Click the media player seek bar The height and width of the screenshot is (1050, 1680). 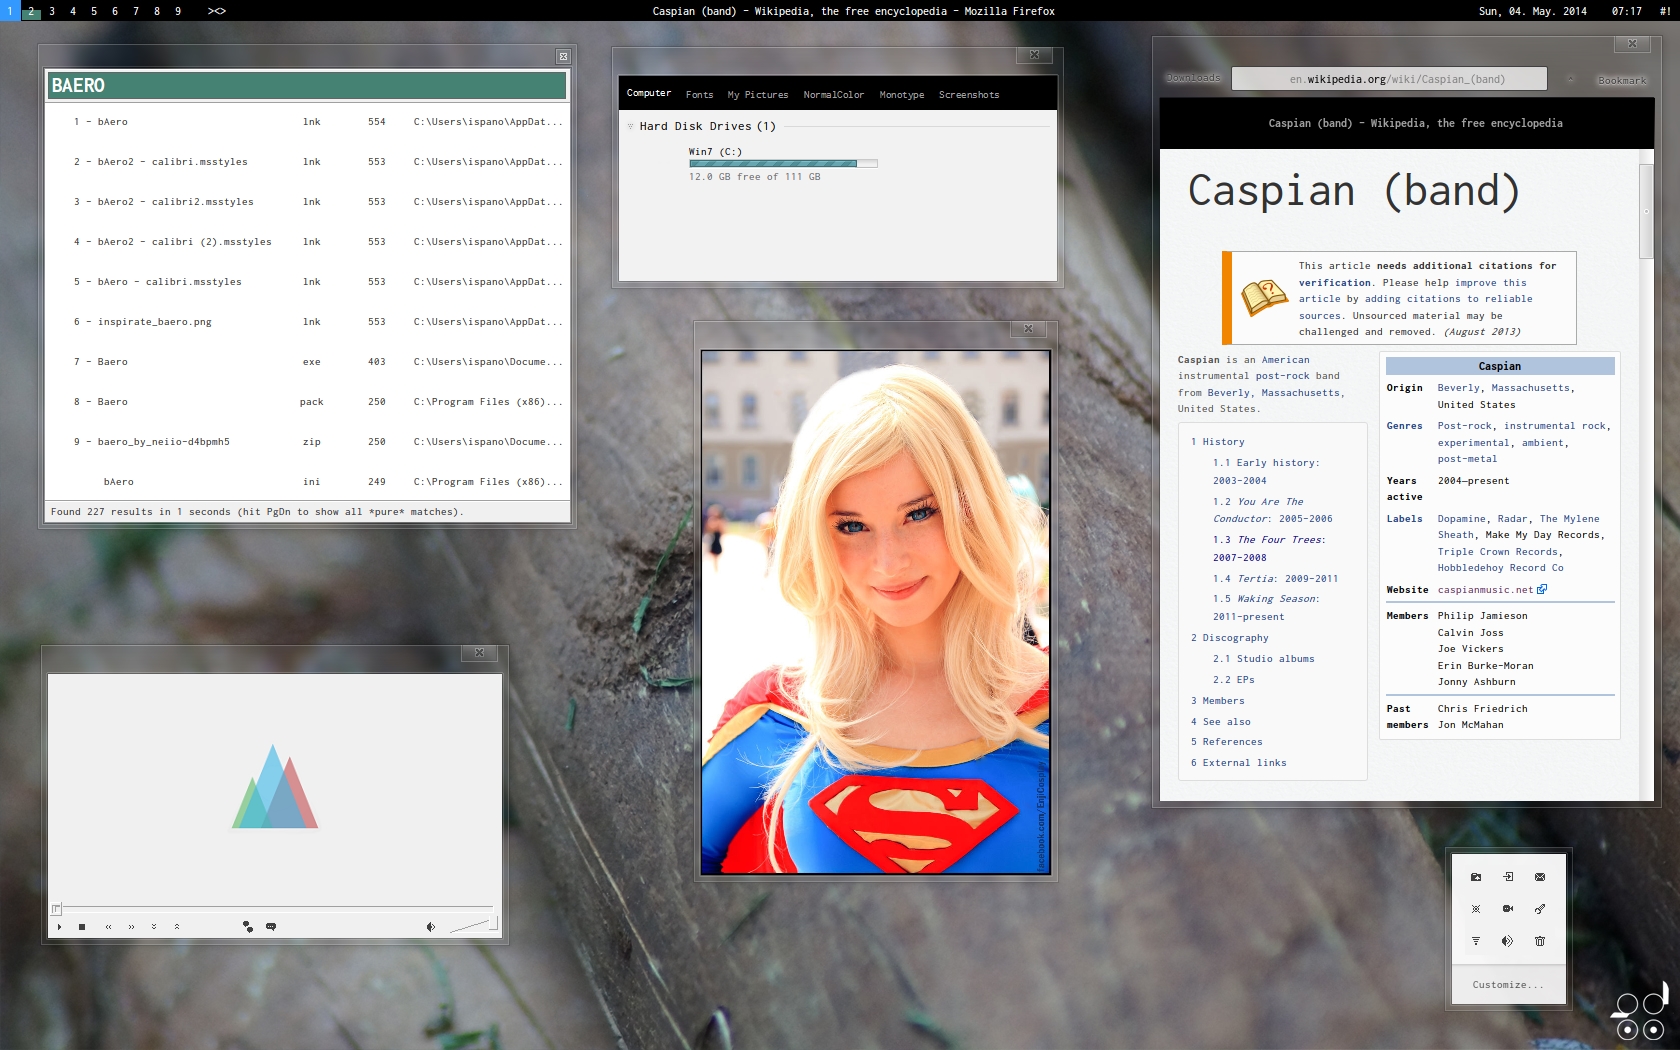pos(274,908)
